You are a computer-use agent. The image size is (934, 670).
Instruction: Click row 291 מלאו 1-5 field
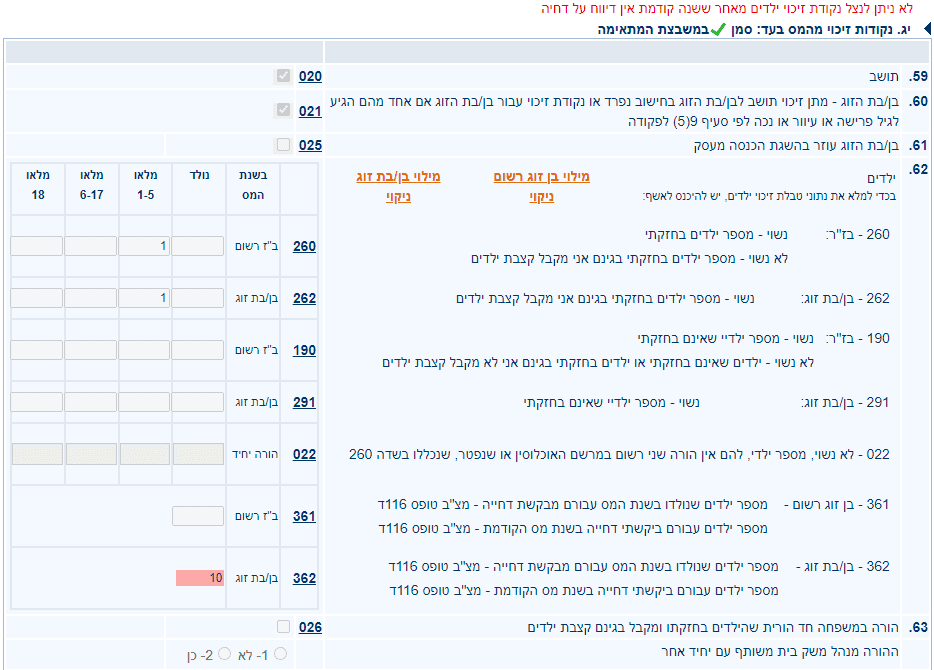tap(144, 402)
